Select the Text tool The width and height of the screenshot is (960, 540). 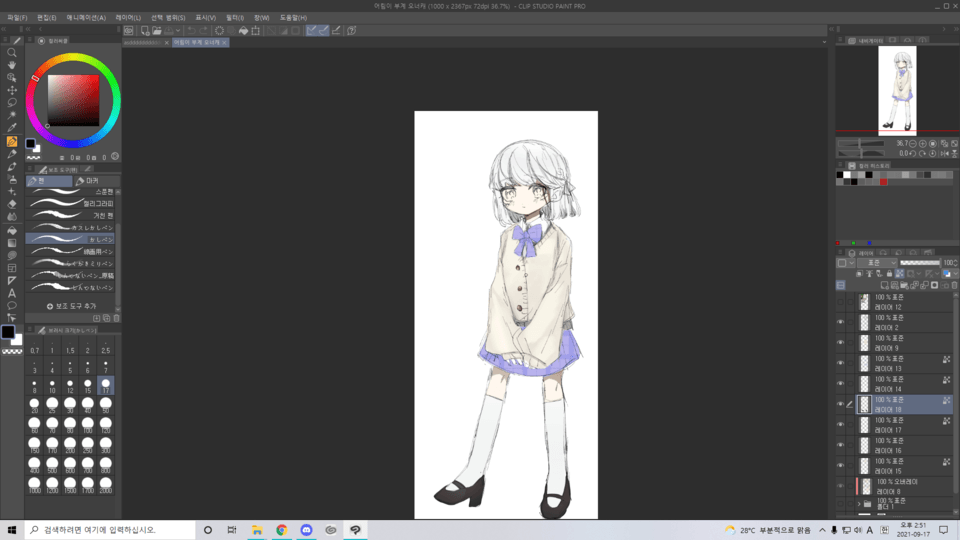(12, 293)
